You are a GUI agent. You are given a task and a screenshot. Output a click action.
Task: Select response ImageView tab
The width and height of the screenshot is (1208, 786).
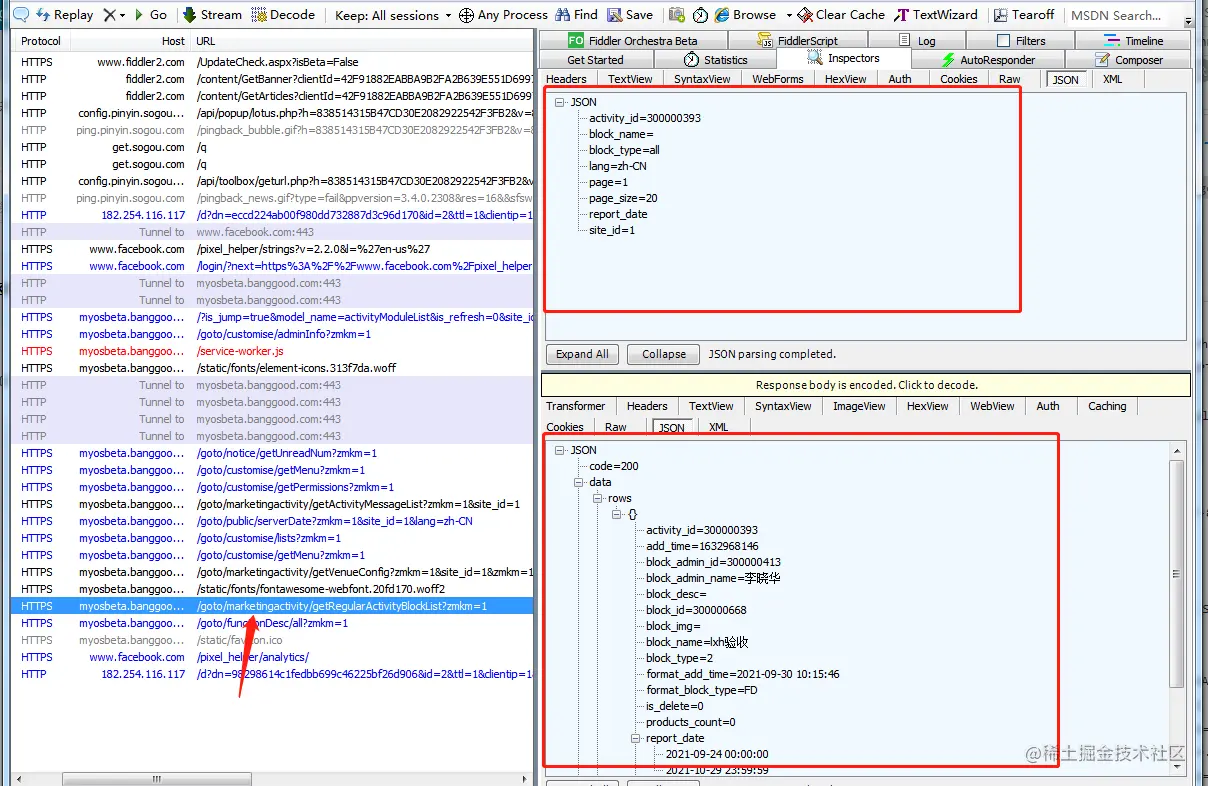tap(859, 406)
